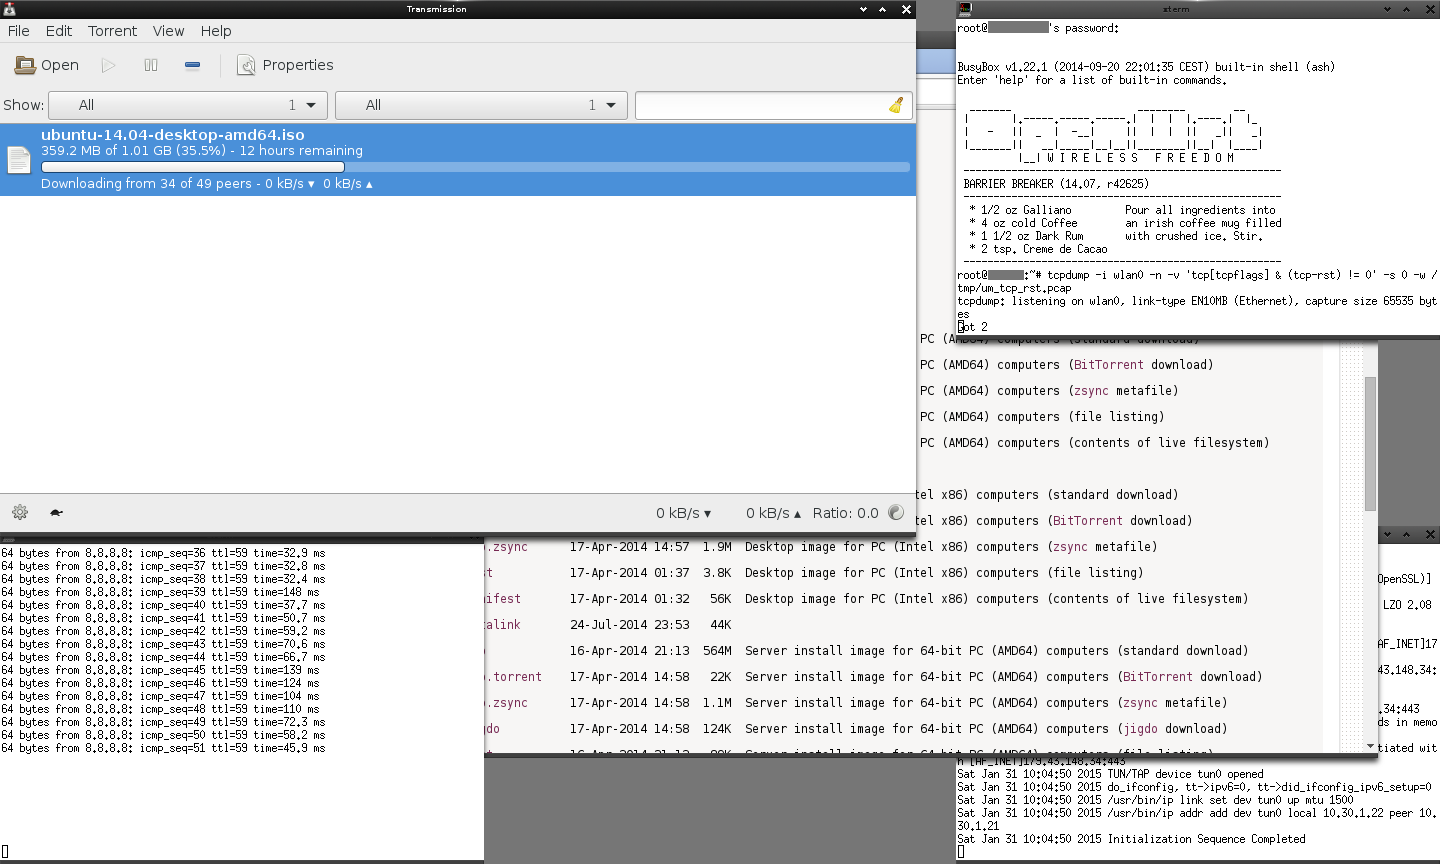Open BitTorrent link in Intel x86 desktop row
The image size is (1440, 864).
pos(1088,521)
